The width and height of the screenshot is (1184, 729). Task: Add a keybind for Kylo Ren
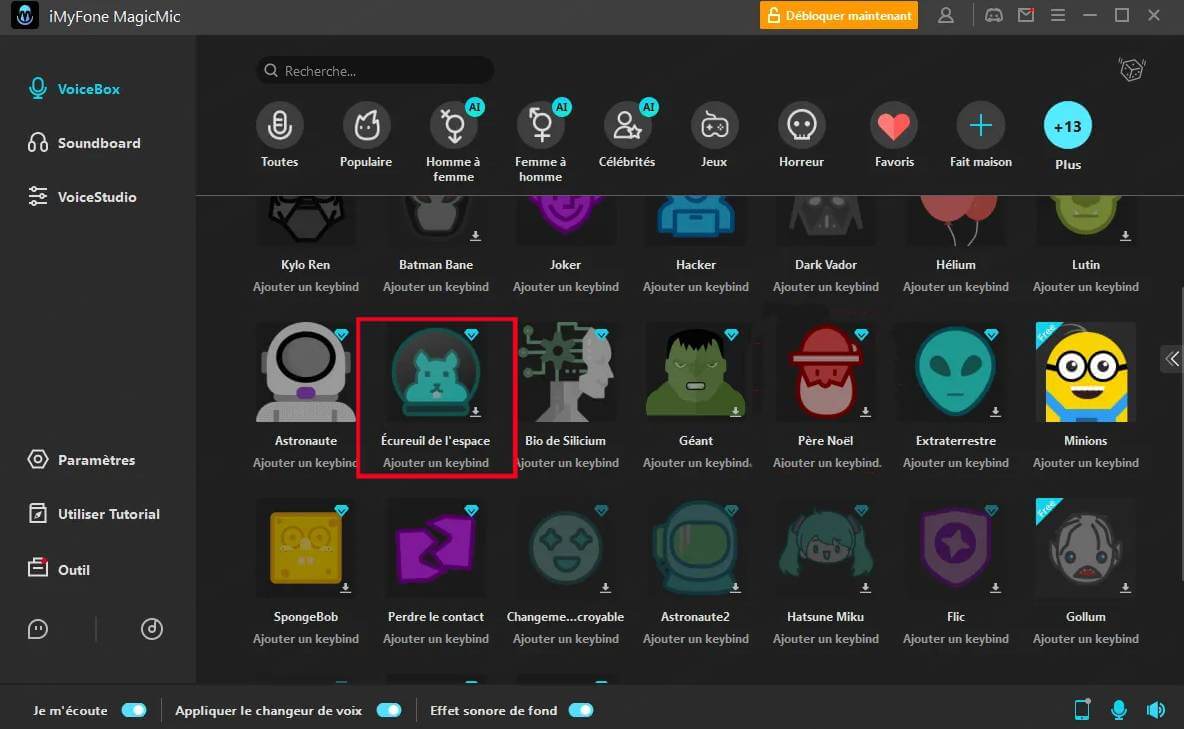click(306, 287)
